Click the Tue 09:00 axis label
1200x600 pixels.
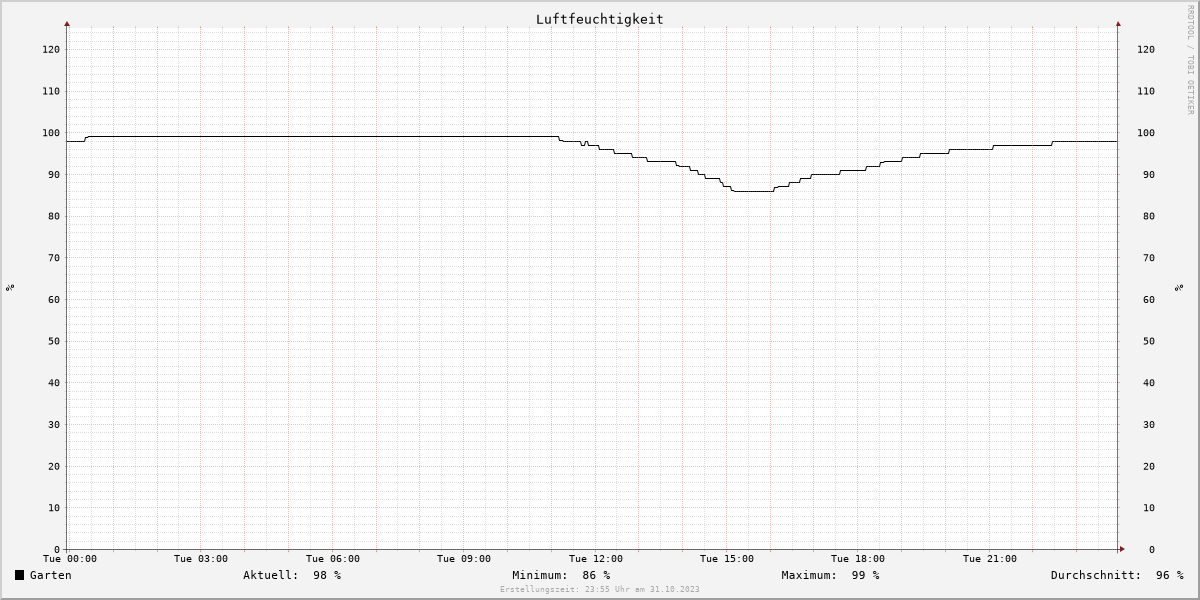tap(464, 559)
